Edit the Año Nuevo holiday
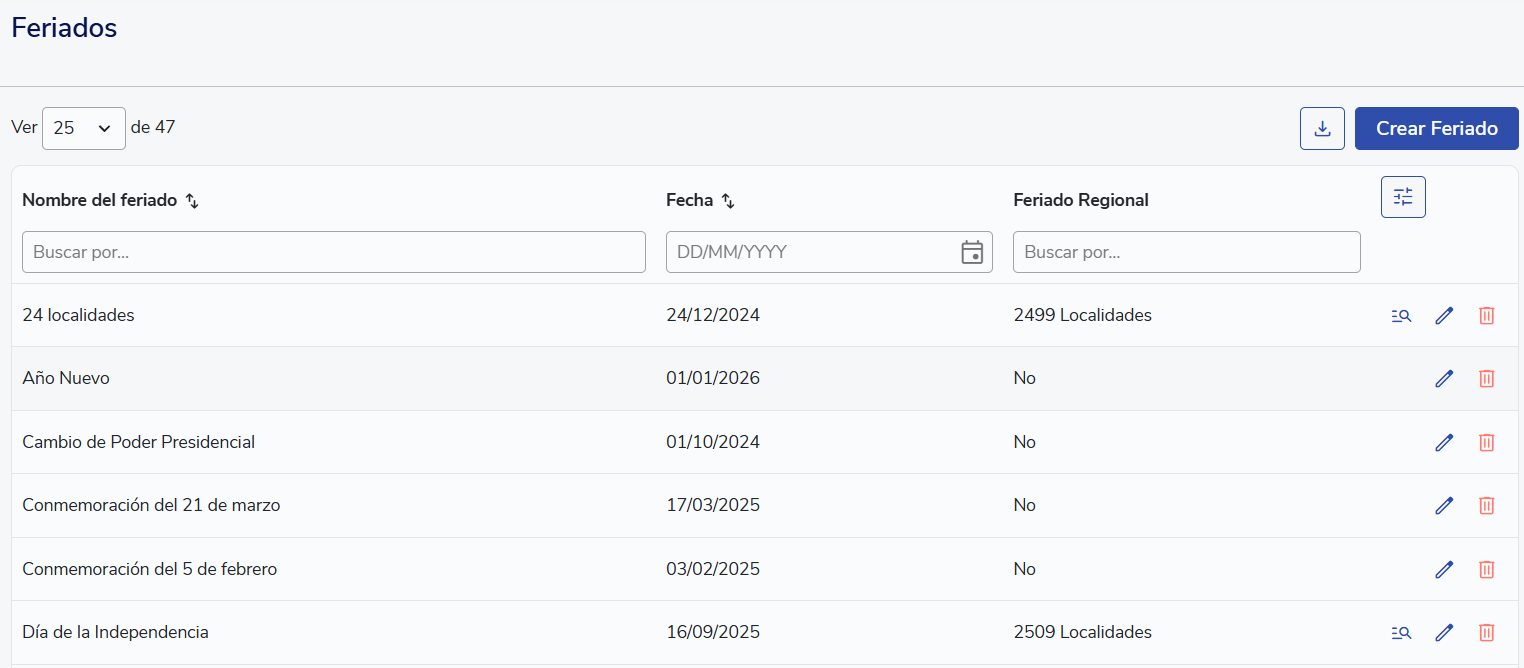The image size is (1524, 668). pos(1444,379)
